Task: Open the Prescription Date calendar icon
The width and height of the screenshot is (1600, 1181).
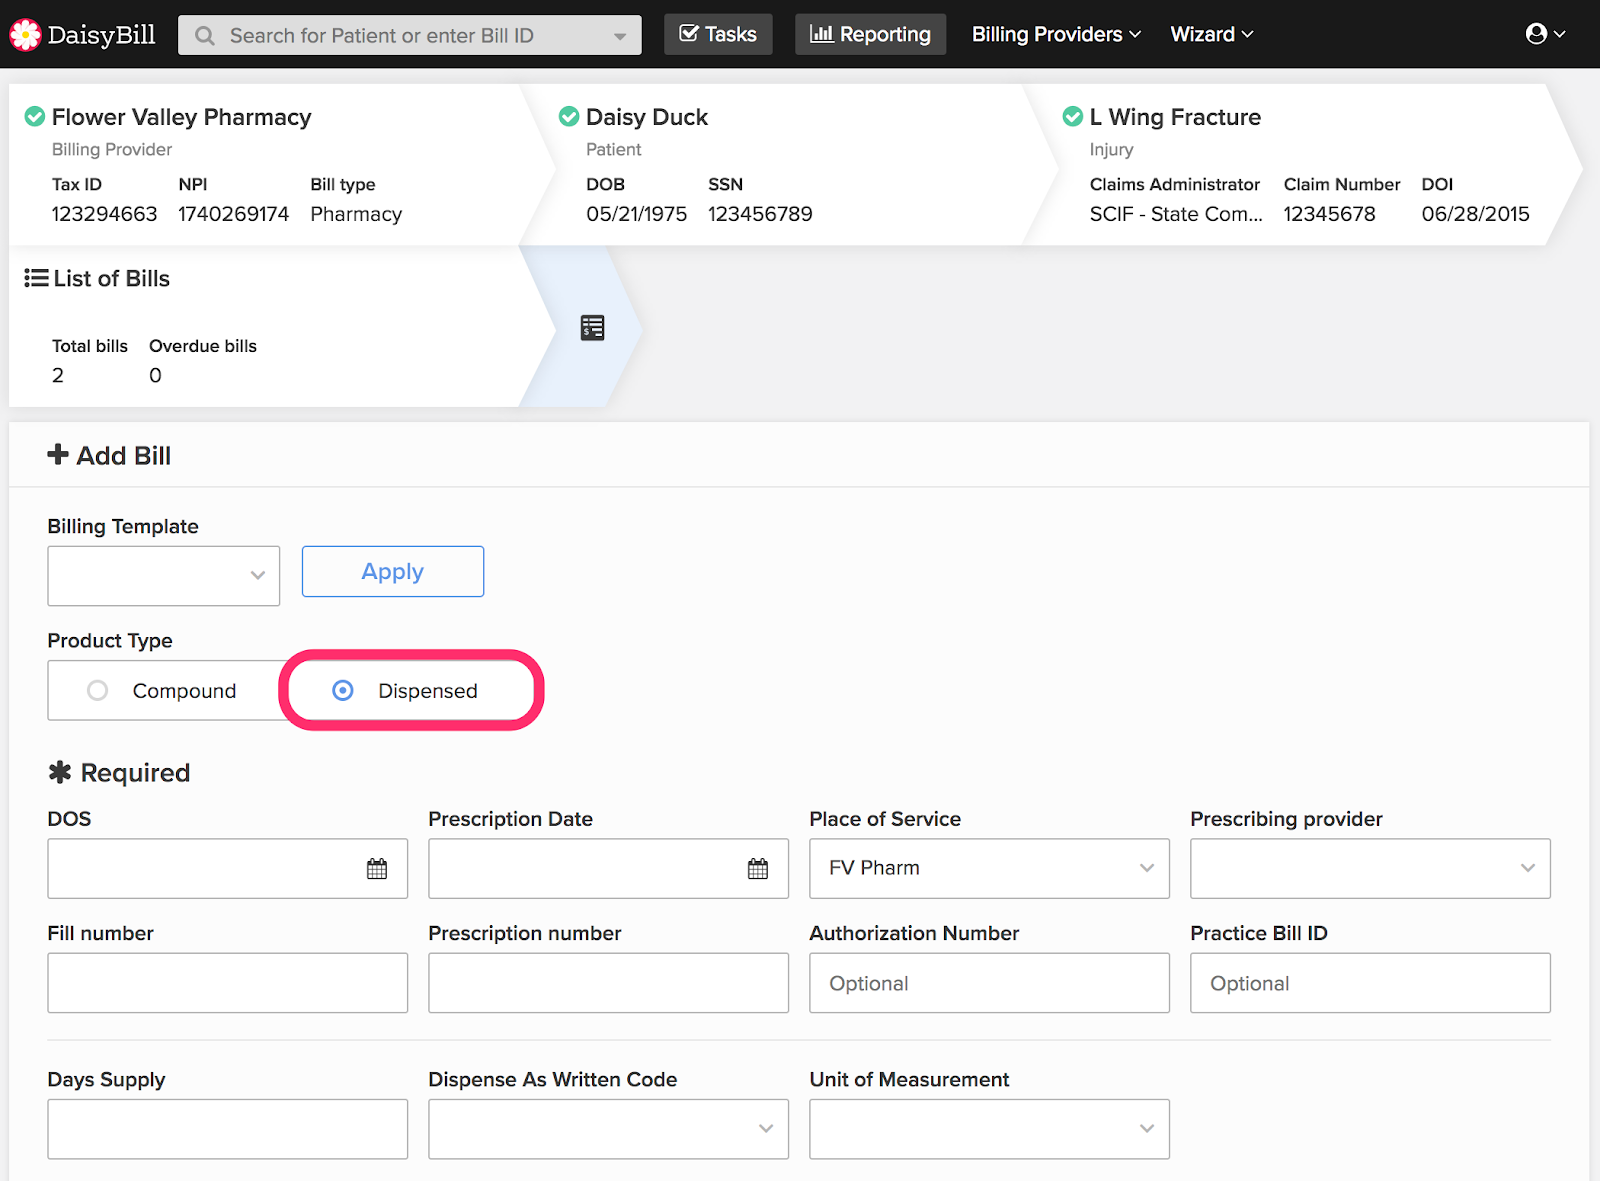Action: click(758, 869)
